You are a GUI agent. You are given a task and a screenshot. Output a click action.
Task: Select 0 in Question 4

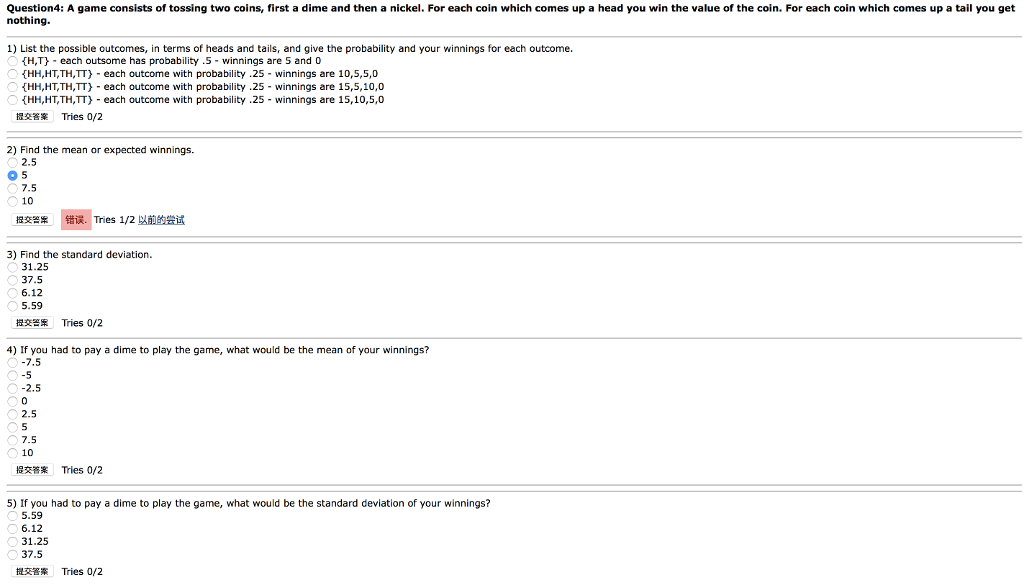click(x=11, y=401)
